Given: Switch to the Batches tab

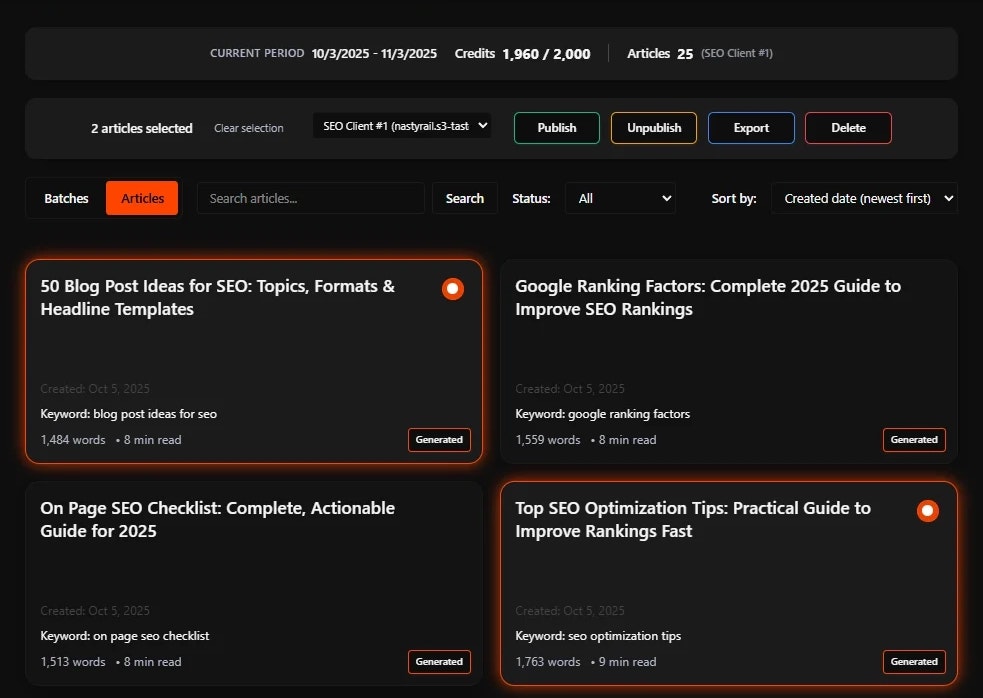Looking at the screenshot, I should (x=66, y=198).
